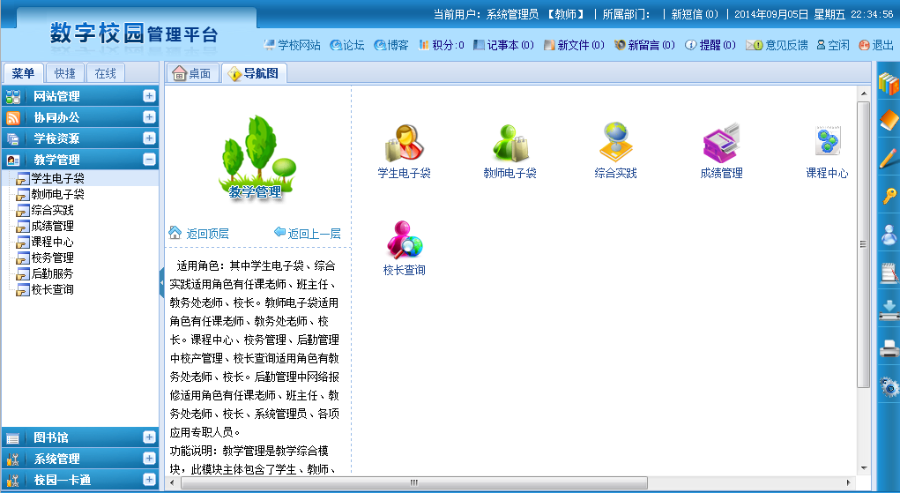Click 退出 to log out
This screenshot has height=493, width=900.
[x=876, y=45]
